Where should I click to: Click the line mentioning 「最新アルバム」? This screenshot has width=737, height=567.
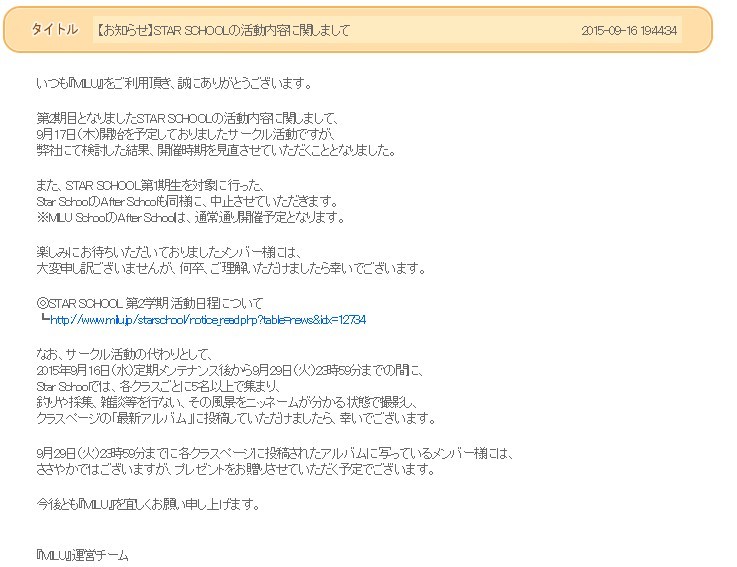[235, 418]
